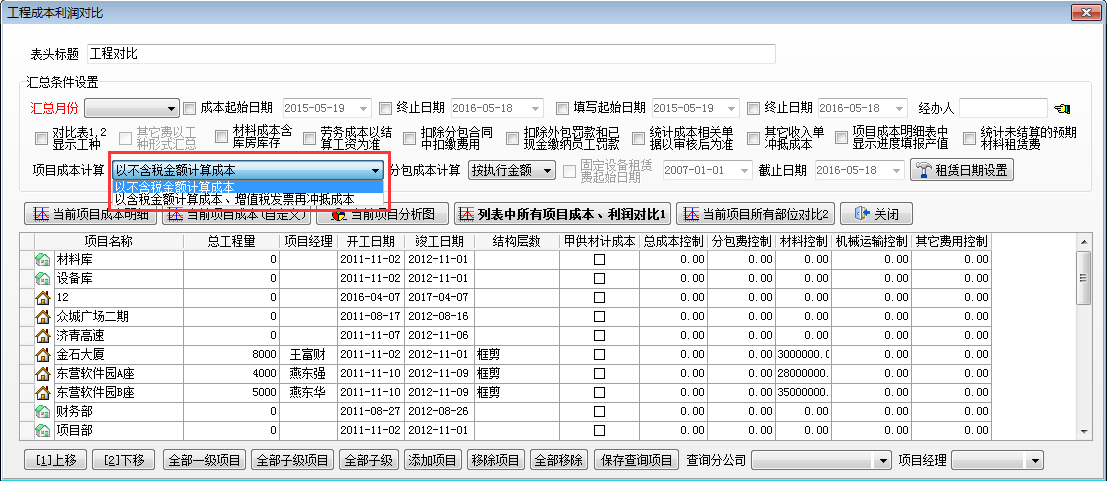This screenshot has height=481, width=1107.
Task: Choose 以不含税金额计算成本 from the list
Action: [x=175, y=187]
